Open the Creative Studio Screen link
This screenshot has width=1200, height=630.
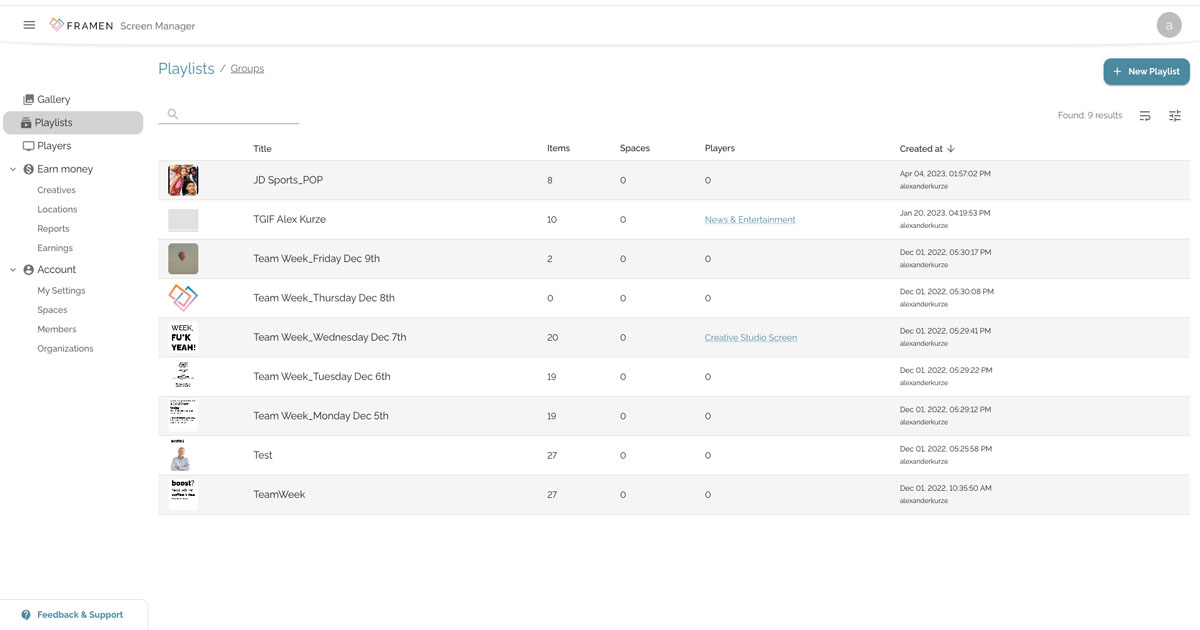point(751,337)
